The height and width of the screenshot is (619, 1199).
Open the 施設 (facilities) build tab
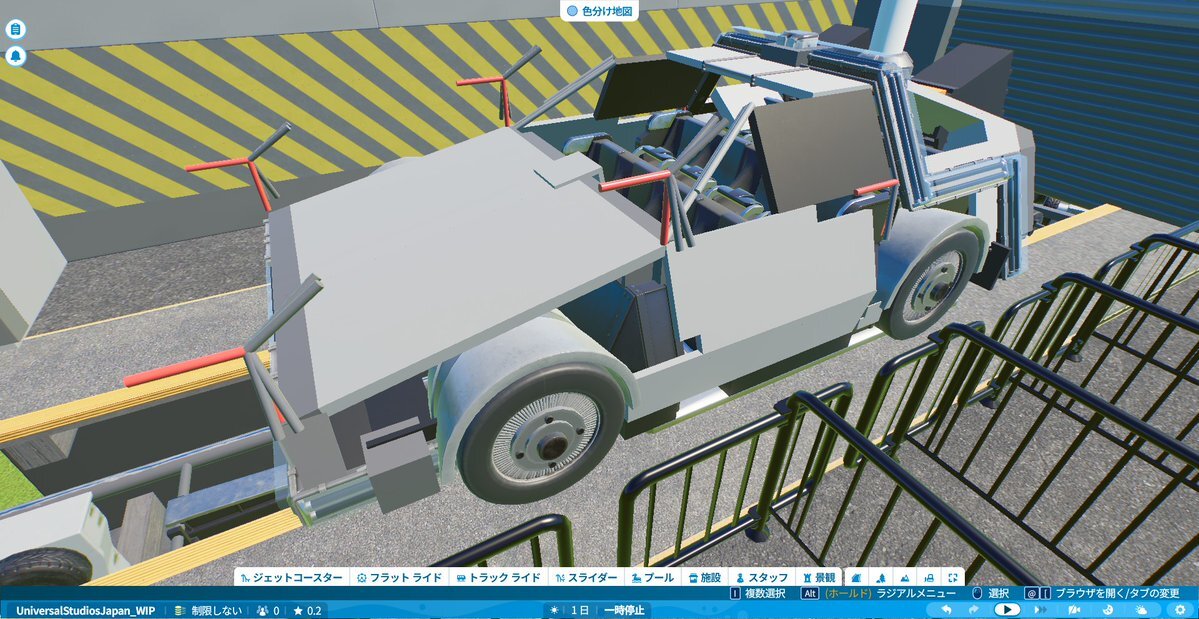[704, 578]
